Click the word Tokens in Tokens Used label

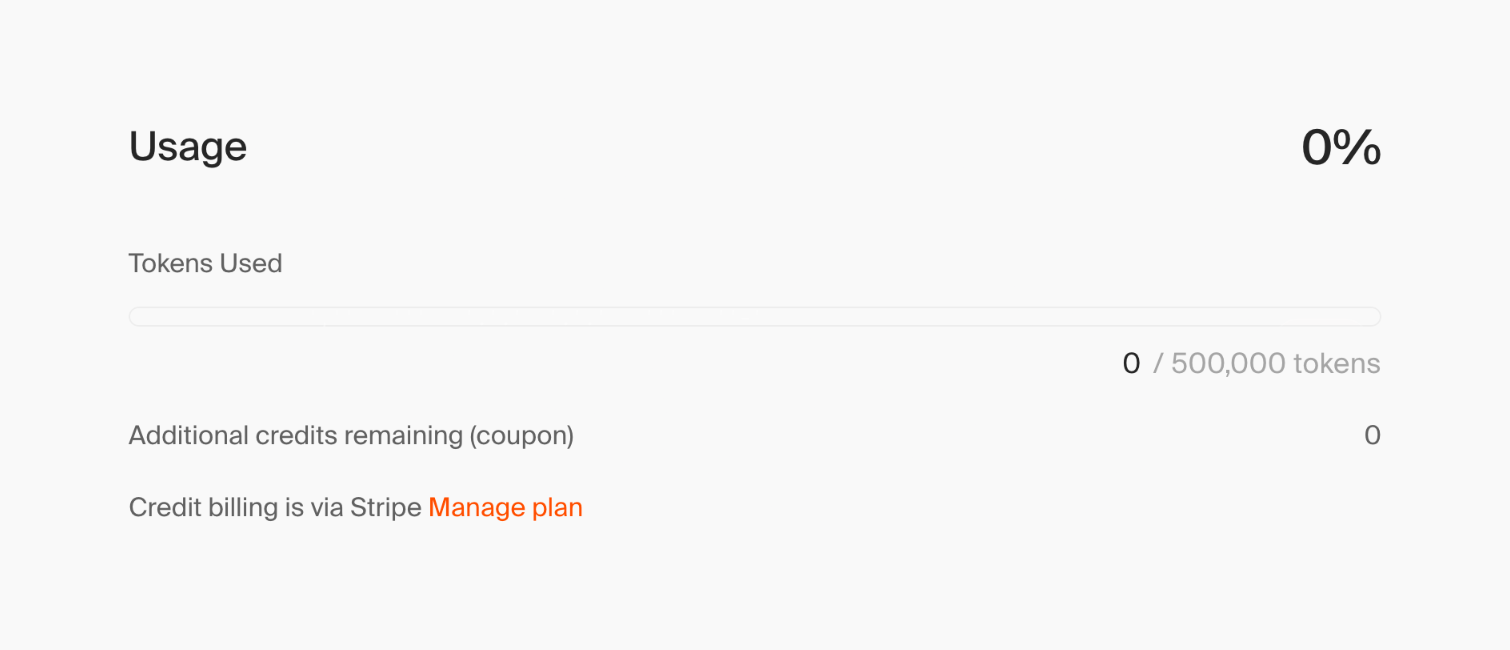point(170,264)
